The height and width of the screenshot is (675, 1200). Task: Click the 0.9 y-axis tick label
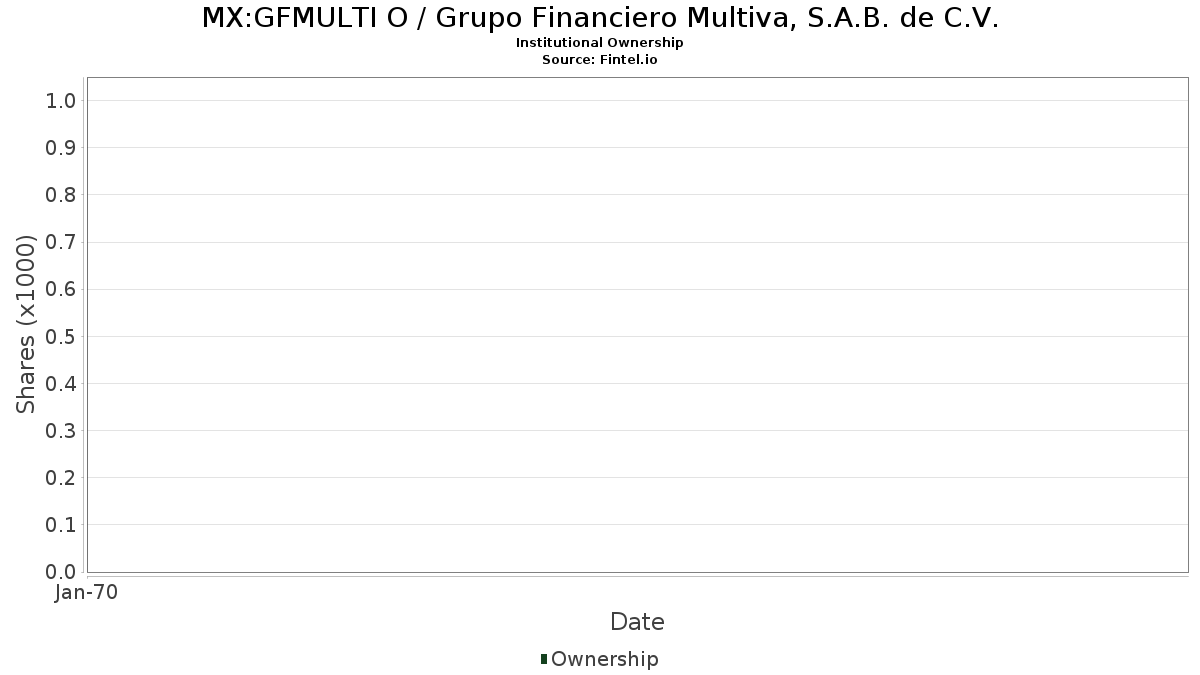pyautogui.click(x=61, y=147)
